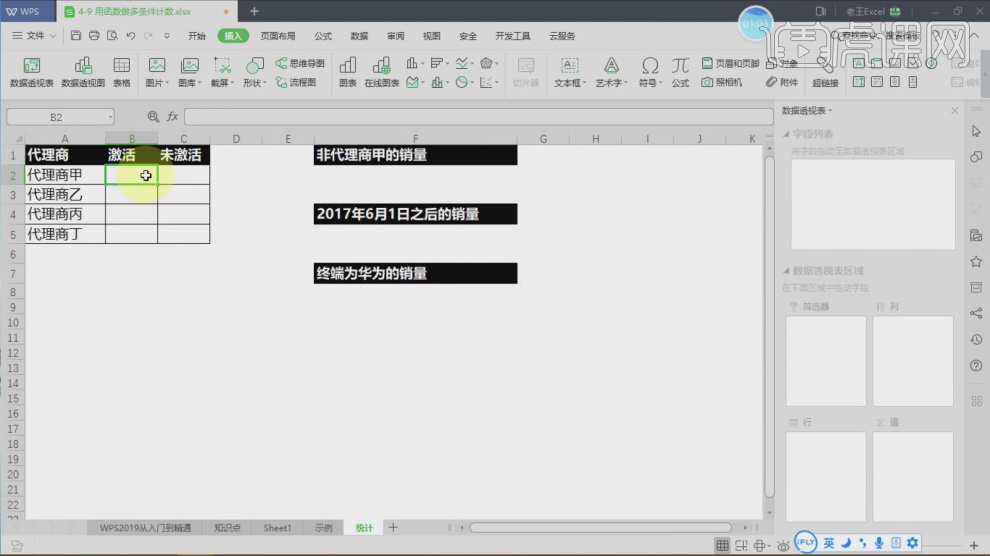Click the history clock icon in right sidebar
Viewport: 990px width, 556px height.
[976, 340]
